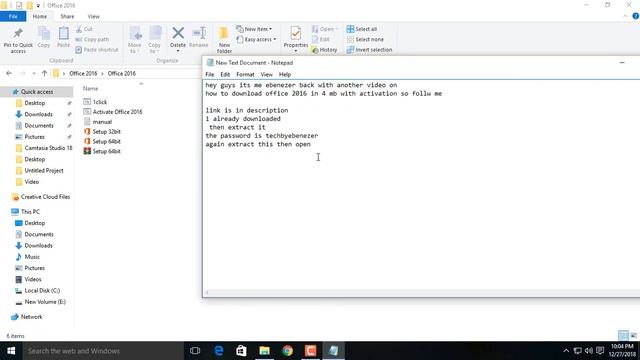Click the Properties ribbon icon

(296, 39)
